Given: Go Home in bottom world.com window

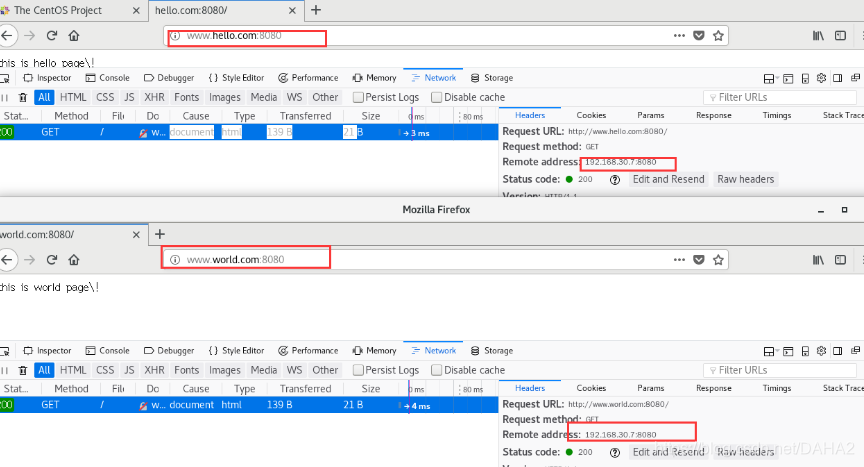Looking at the screenshot, I should coord(74,259).
